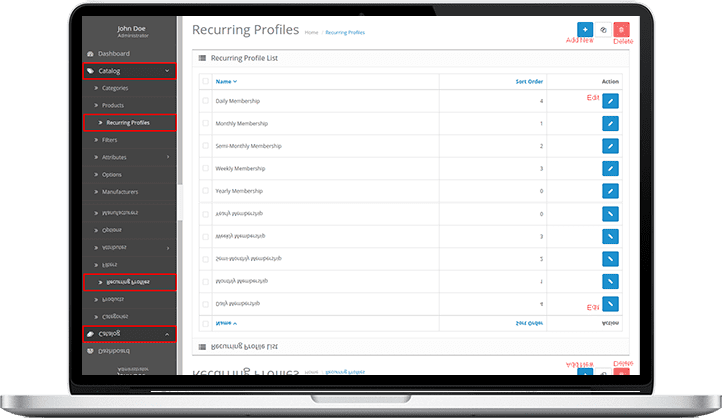Click the Home breadcrumb link

coord(312,32)
